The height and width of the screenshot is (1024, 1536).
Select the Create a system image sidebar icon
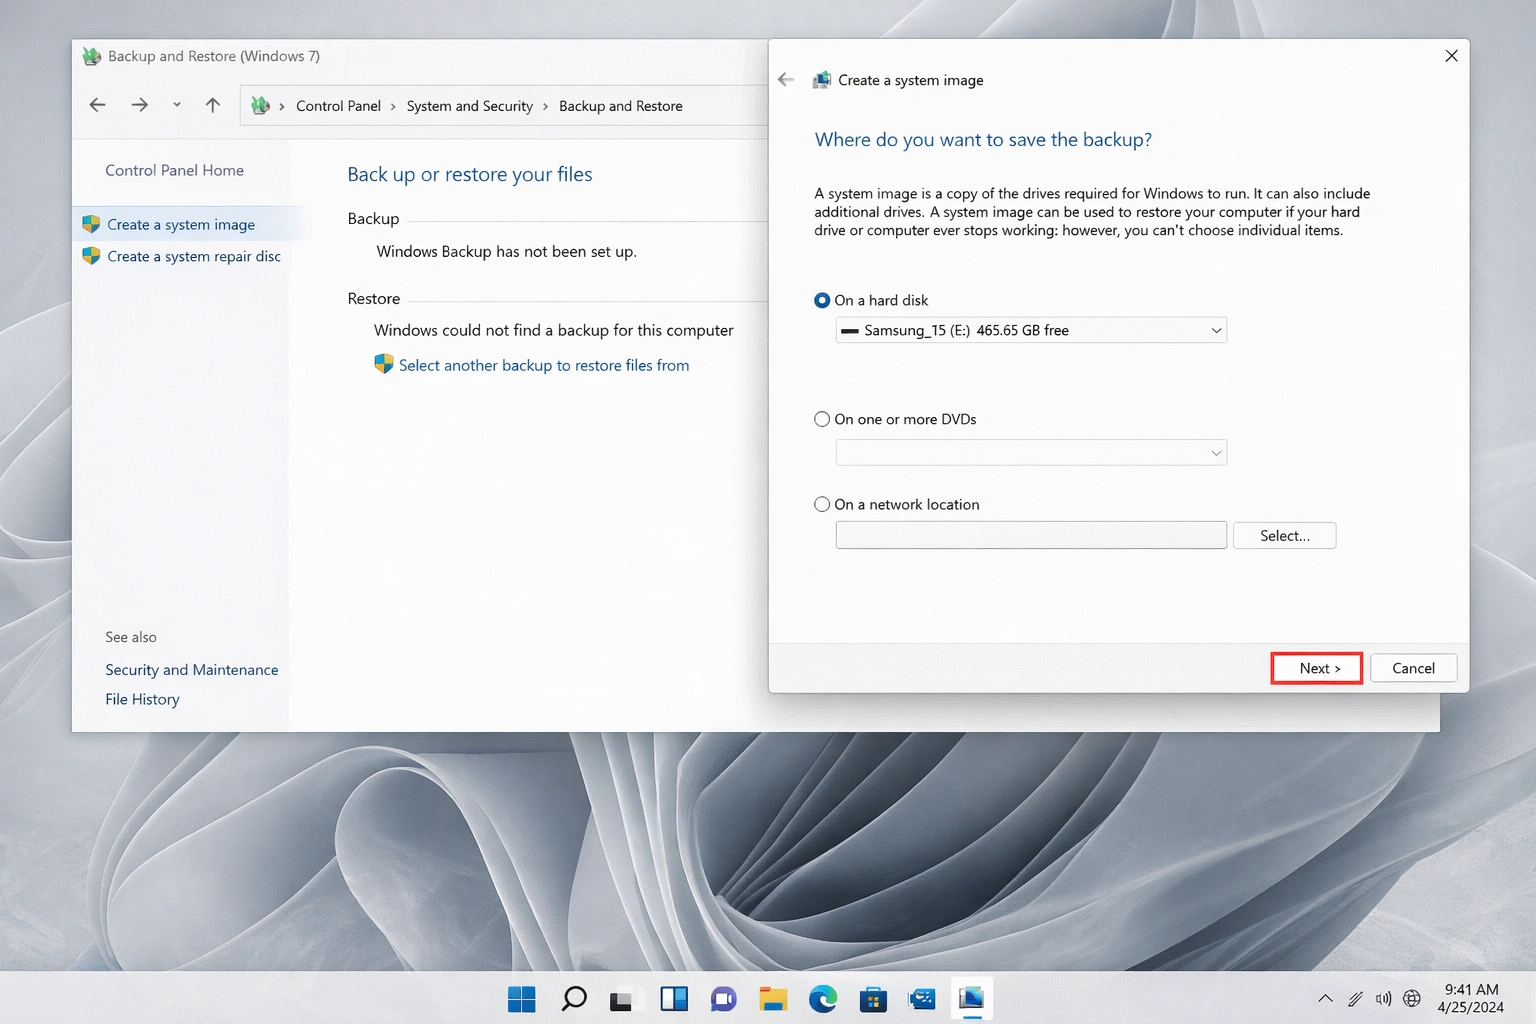coord(91,224)
